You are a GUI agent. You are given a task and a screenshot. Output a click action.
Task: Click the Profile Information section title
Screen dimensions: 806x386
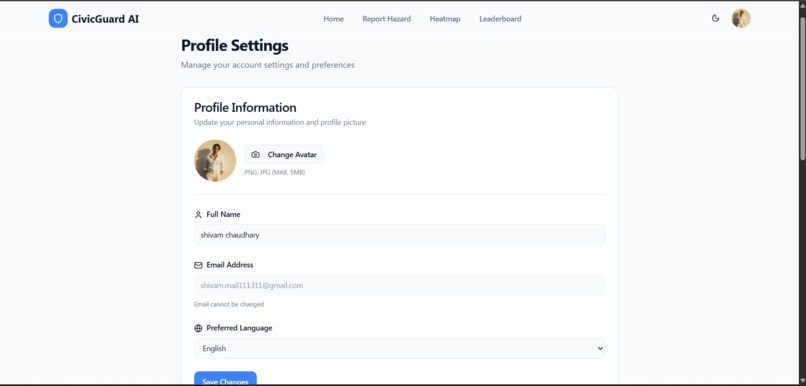(245, 108)
